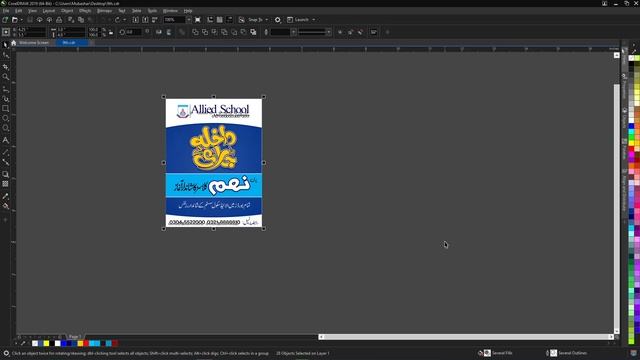Click the Home icon tab
640x360 pixels.
click(x=13, y=43)
